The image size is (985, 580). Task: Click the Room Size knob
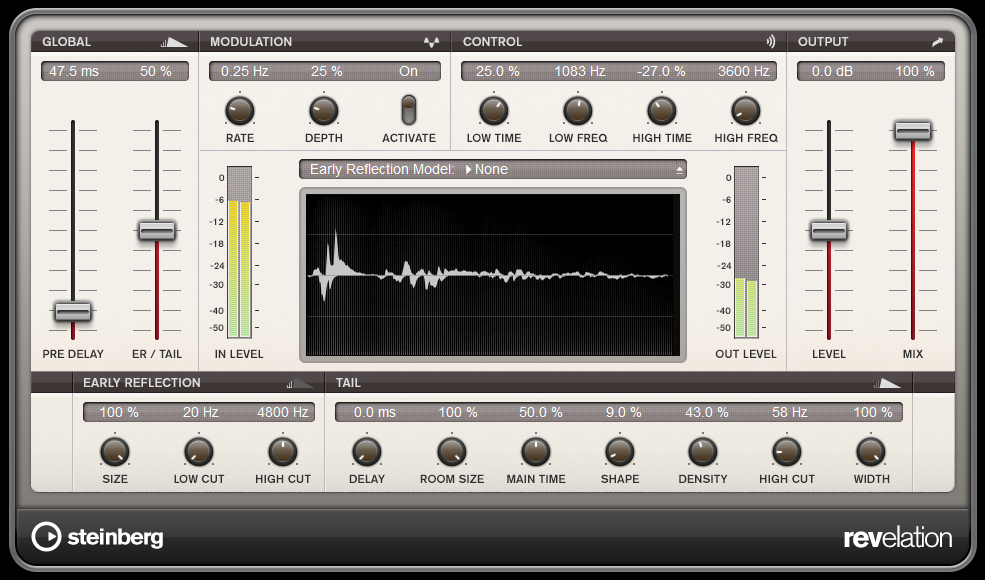point(452,452)
